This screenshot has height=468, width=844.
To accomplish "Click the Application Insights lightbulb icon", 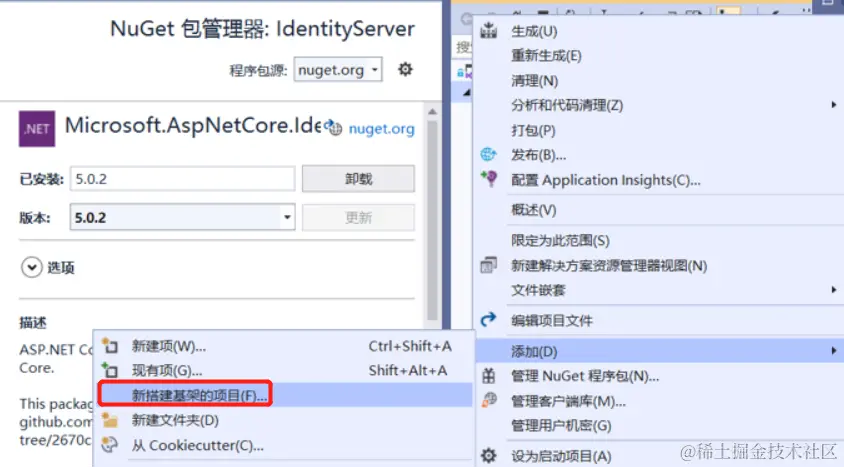I will tap(489, 178).
